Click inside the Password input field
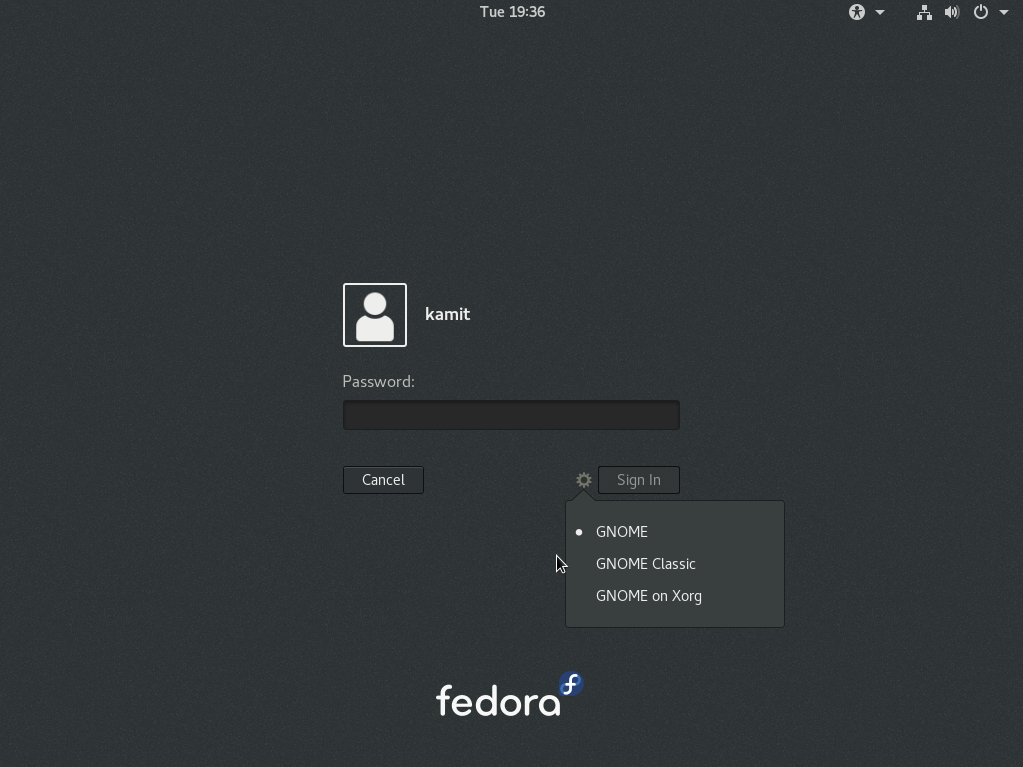The image size is (1023, 768). point(511,414)
